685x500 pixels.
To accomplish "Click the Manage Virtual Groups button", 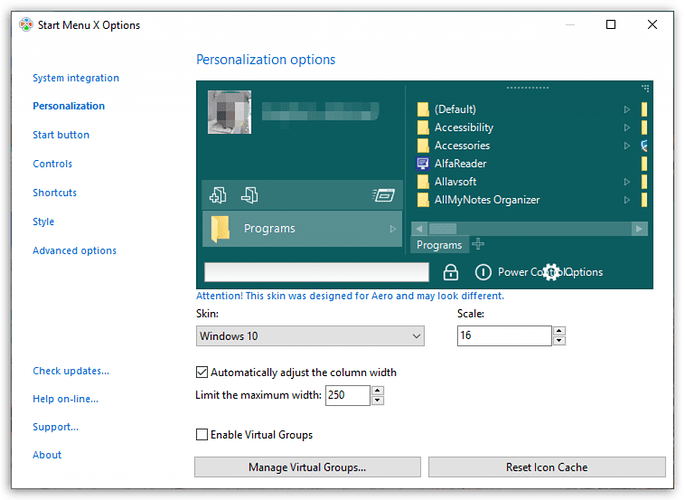I will click(307, 467).
